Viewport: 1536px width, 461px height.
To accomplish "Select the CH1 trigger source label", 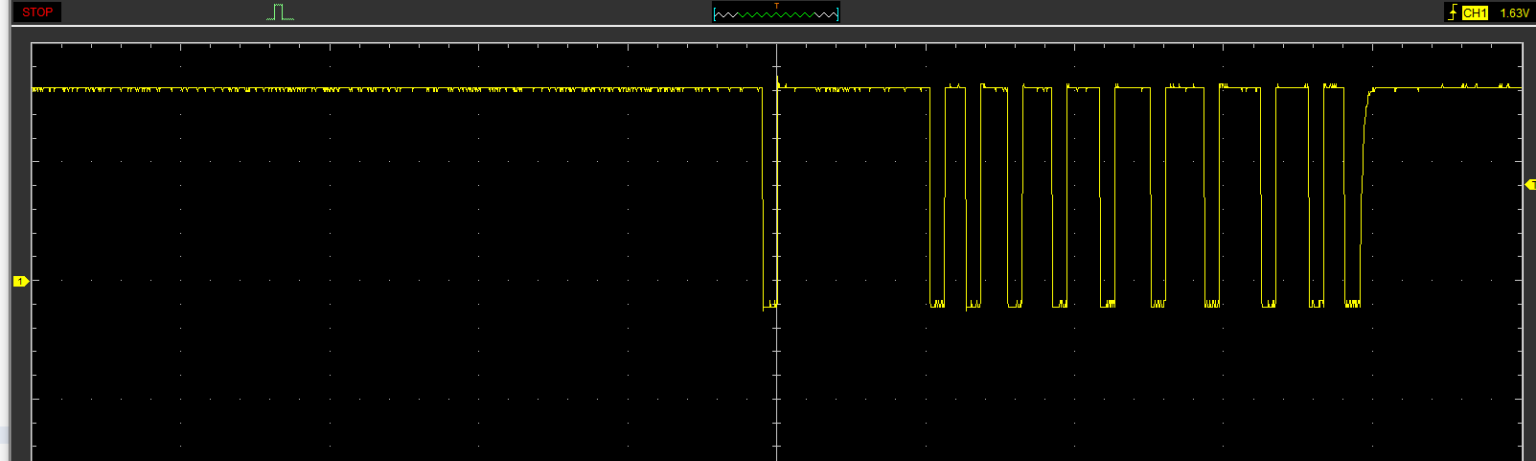I will [x=1475, y=13].
